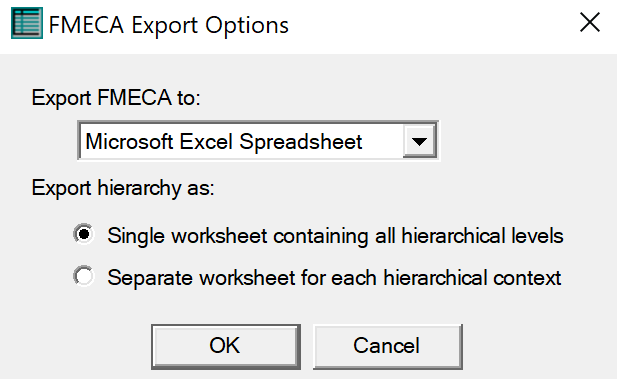Click the empty radio circle beside Separate worksheet
This screenshot has width=617, height=379.
83,275
